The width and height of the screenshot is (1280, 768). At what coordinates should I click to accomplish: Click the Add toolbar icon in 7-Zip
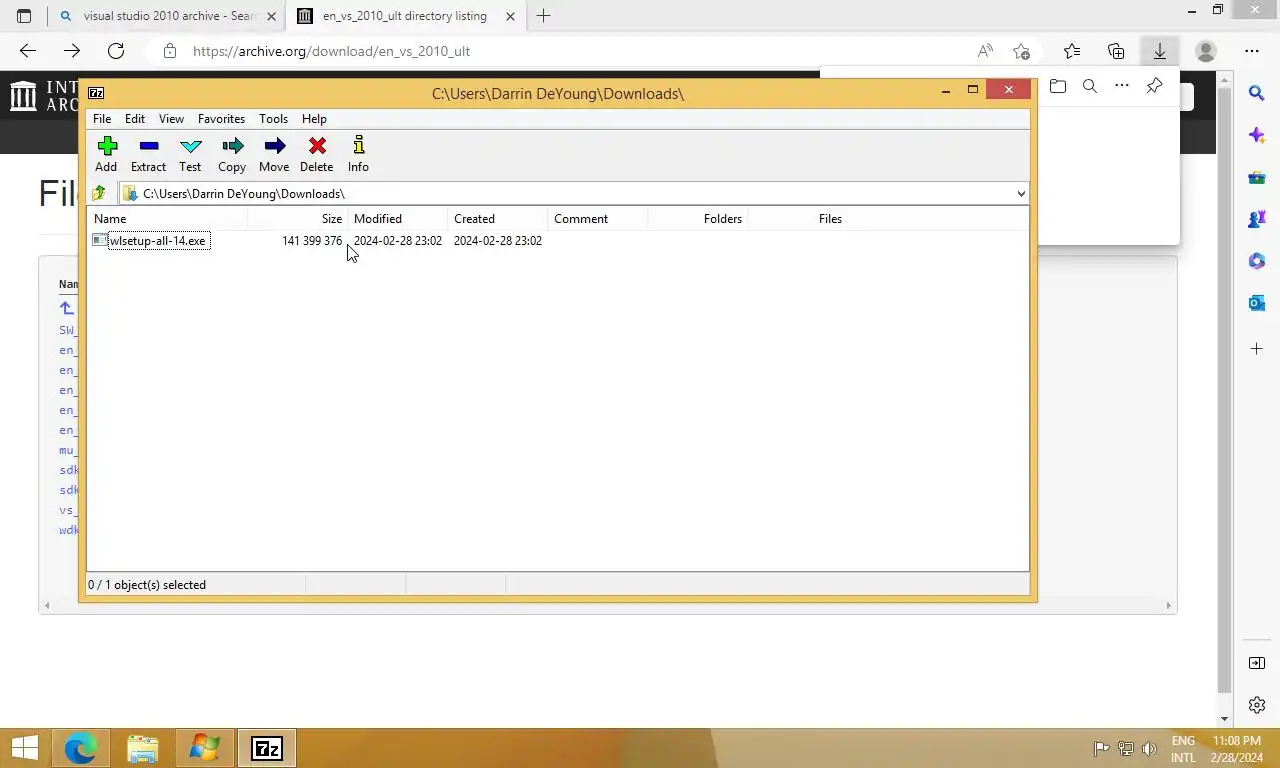tap(106, 154)
